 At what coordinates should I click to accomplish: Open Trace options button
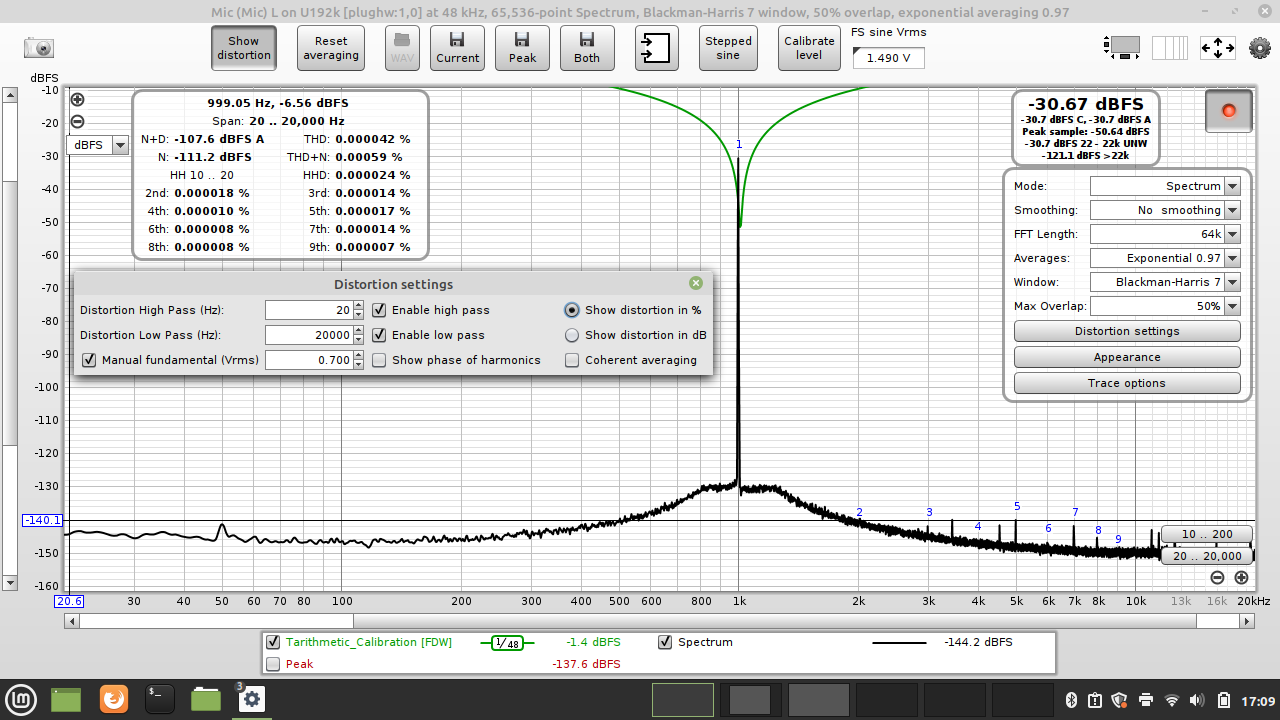(1127, 383)
